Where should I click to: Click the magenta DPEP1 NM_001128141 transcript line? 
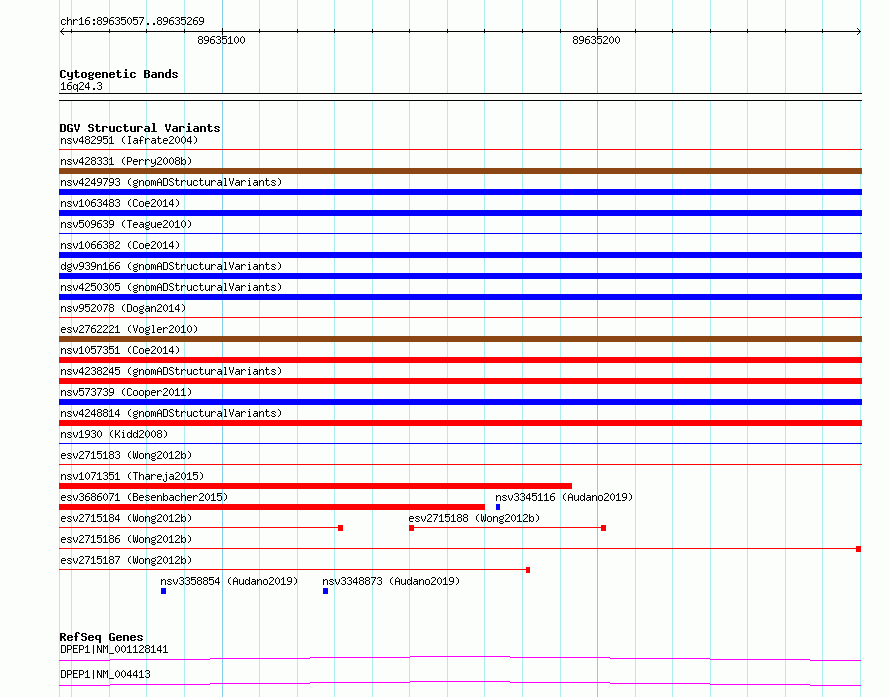(x=460, y=658)
